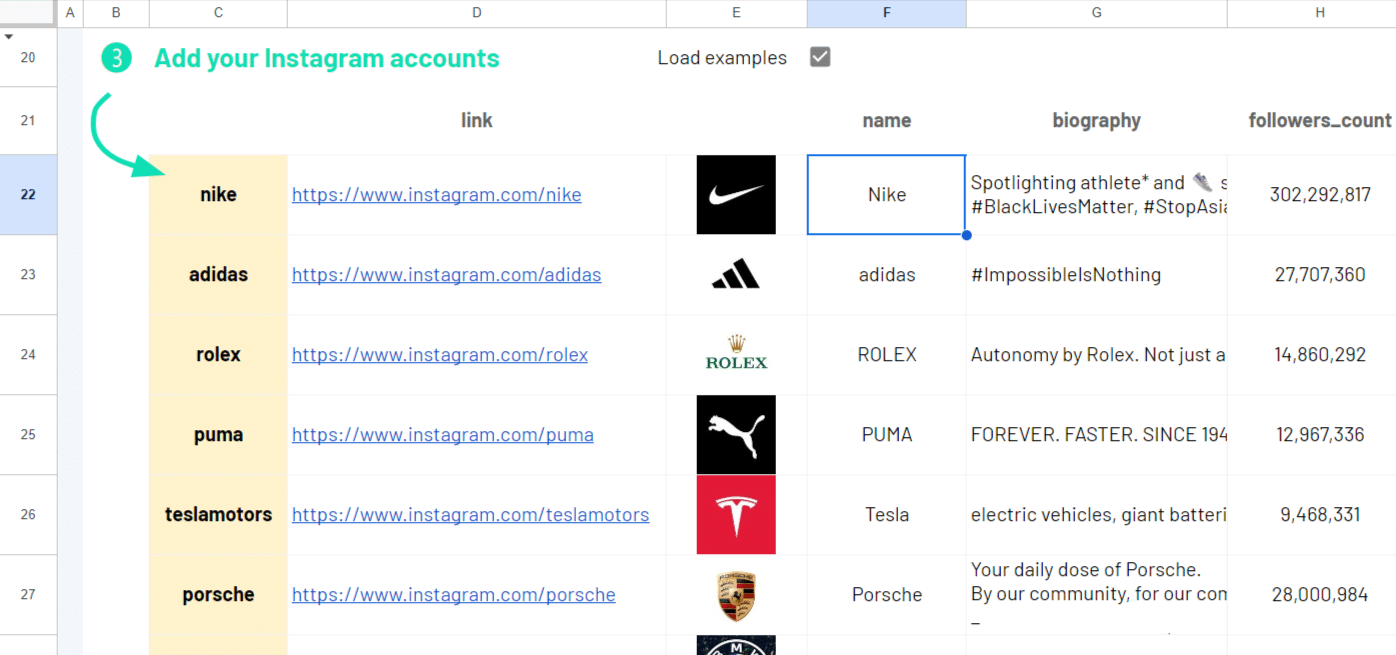Select column F header
The width and height of the screenshot is (1396, 655).
point(886,13)
